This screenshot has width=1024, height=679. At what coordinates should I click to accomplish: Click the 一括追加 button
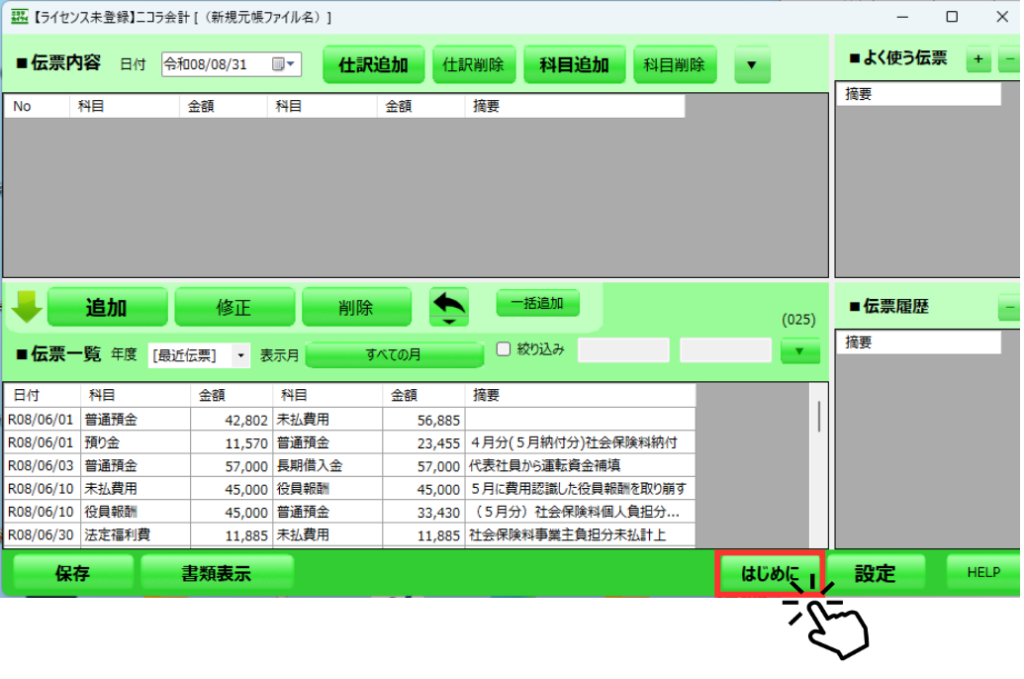[537, 304]
